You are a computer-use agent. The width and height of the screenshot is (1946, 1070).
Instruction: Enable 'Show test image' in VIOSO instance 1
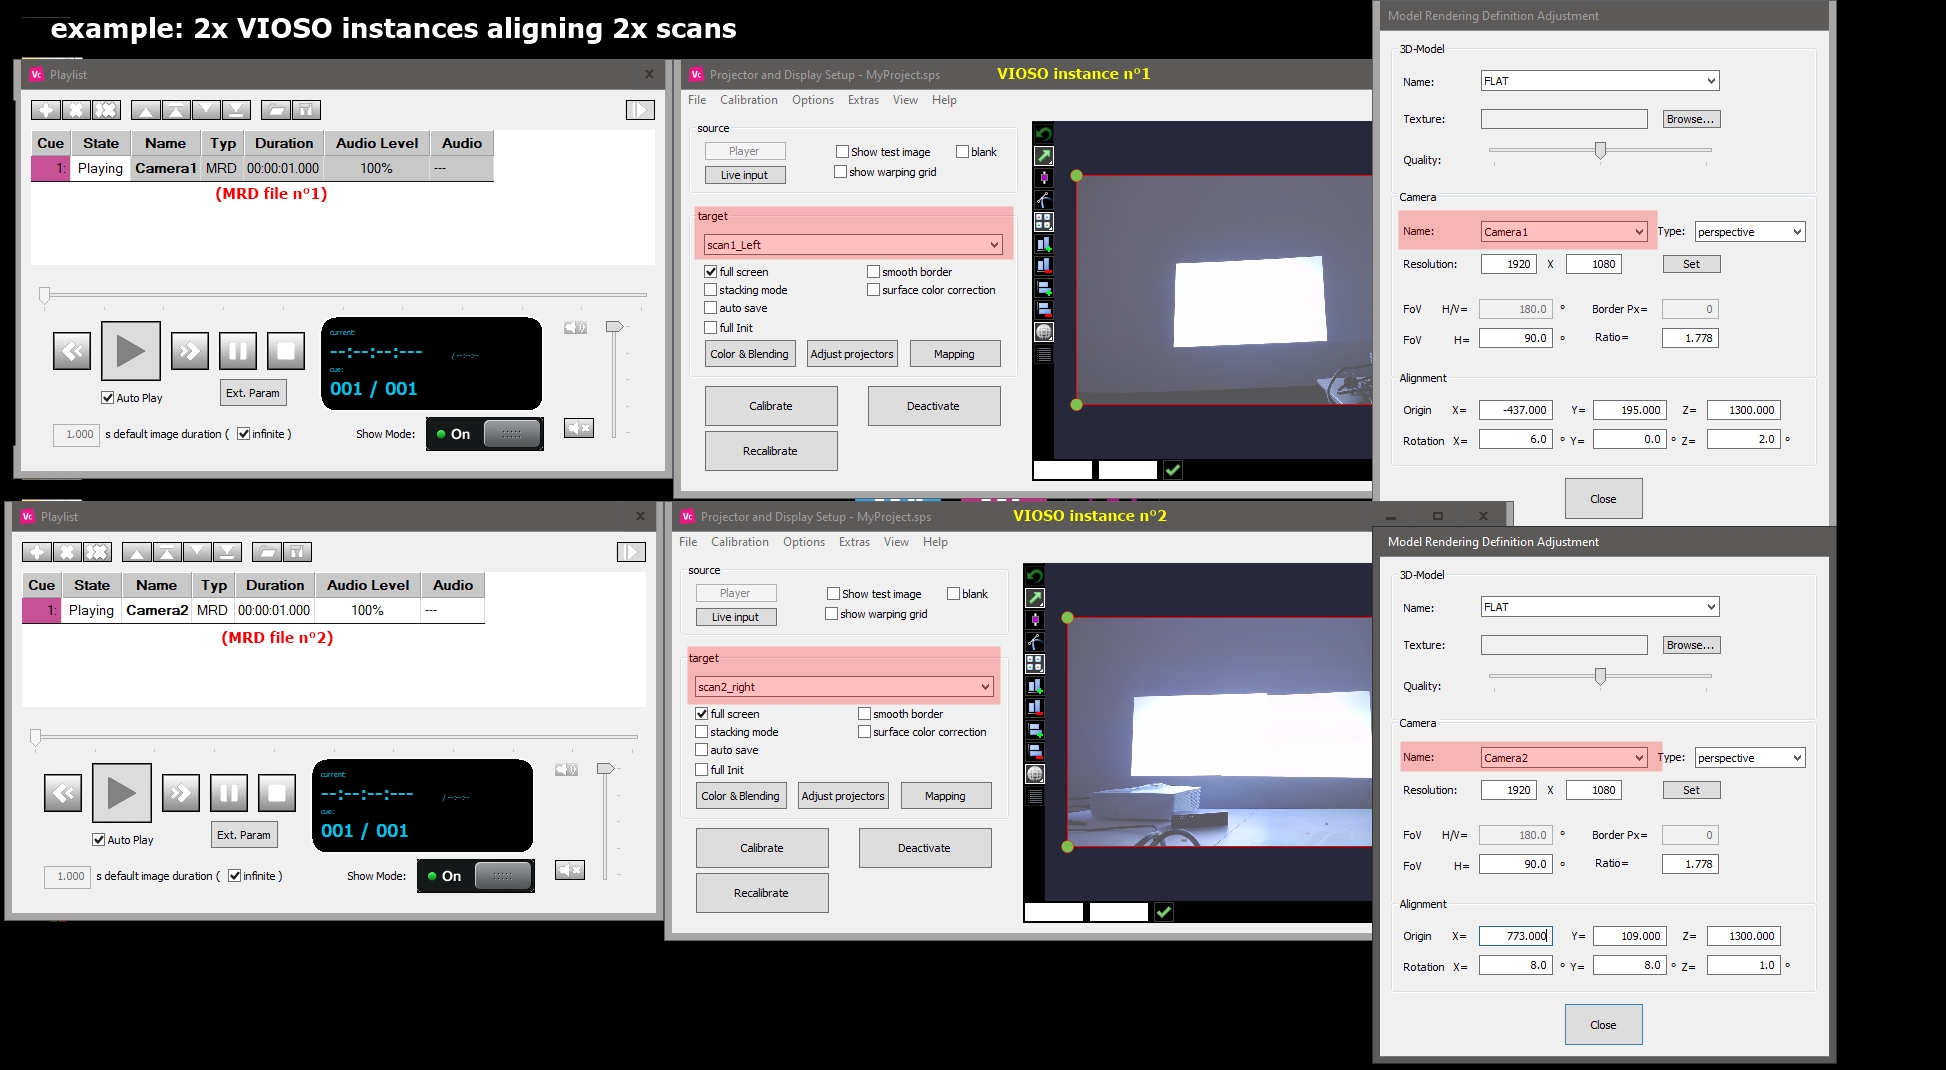pyautogui.click(x=842, y=152)
